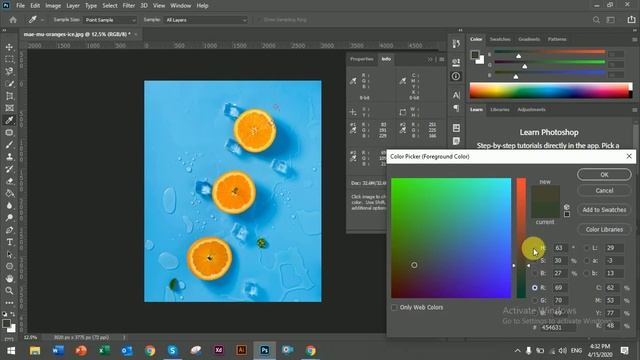Open the Search icon at top right
This screenshot has width=640, height=360.
(x=596, y=20)
